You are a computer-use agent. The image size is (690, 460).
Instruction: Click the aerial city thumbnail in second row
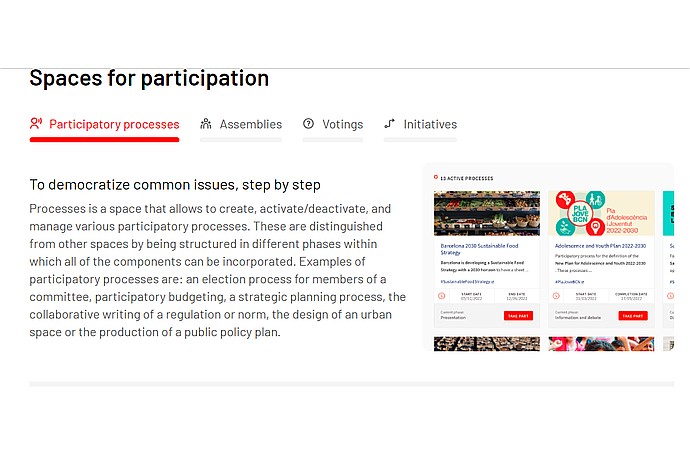[x=487, y=344]
